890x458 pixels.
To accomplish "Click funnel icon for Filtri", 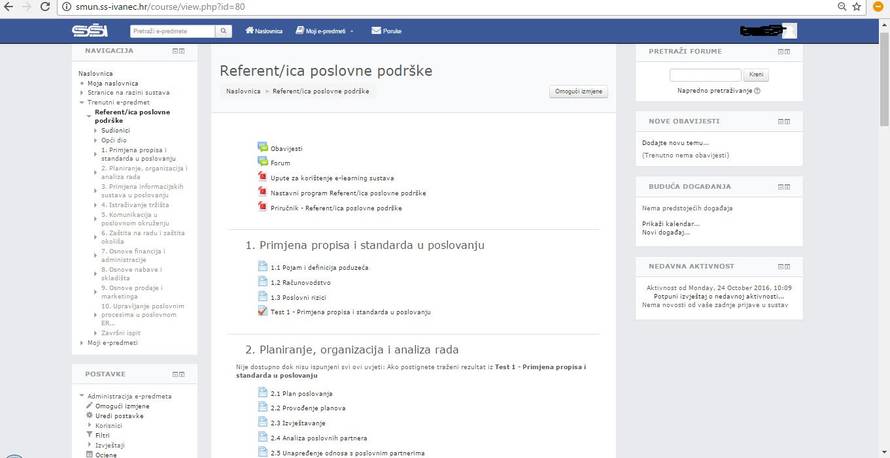I will [x=89, y=435].
